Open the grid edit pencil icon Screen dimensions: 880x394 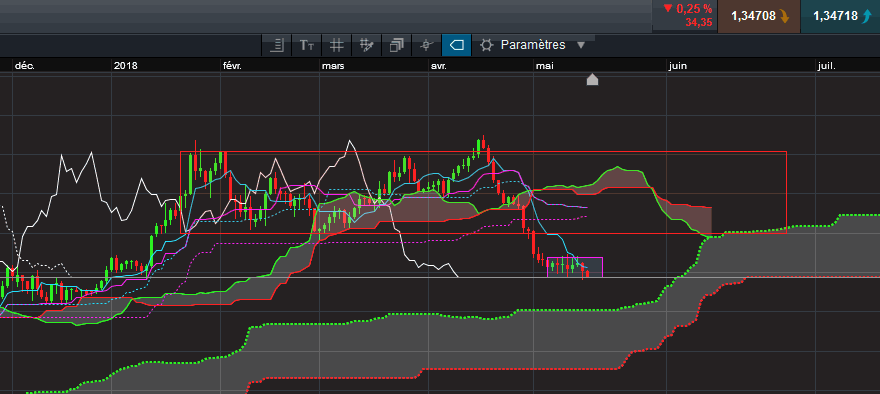pos(366,45)
